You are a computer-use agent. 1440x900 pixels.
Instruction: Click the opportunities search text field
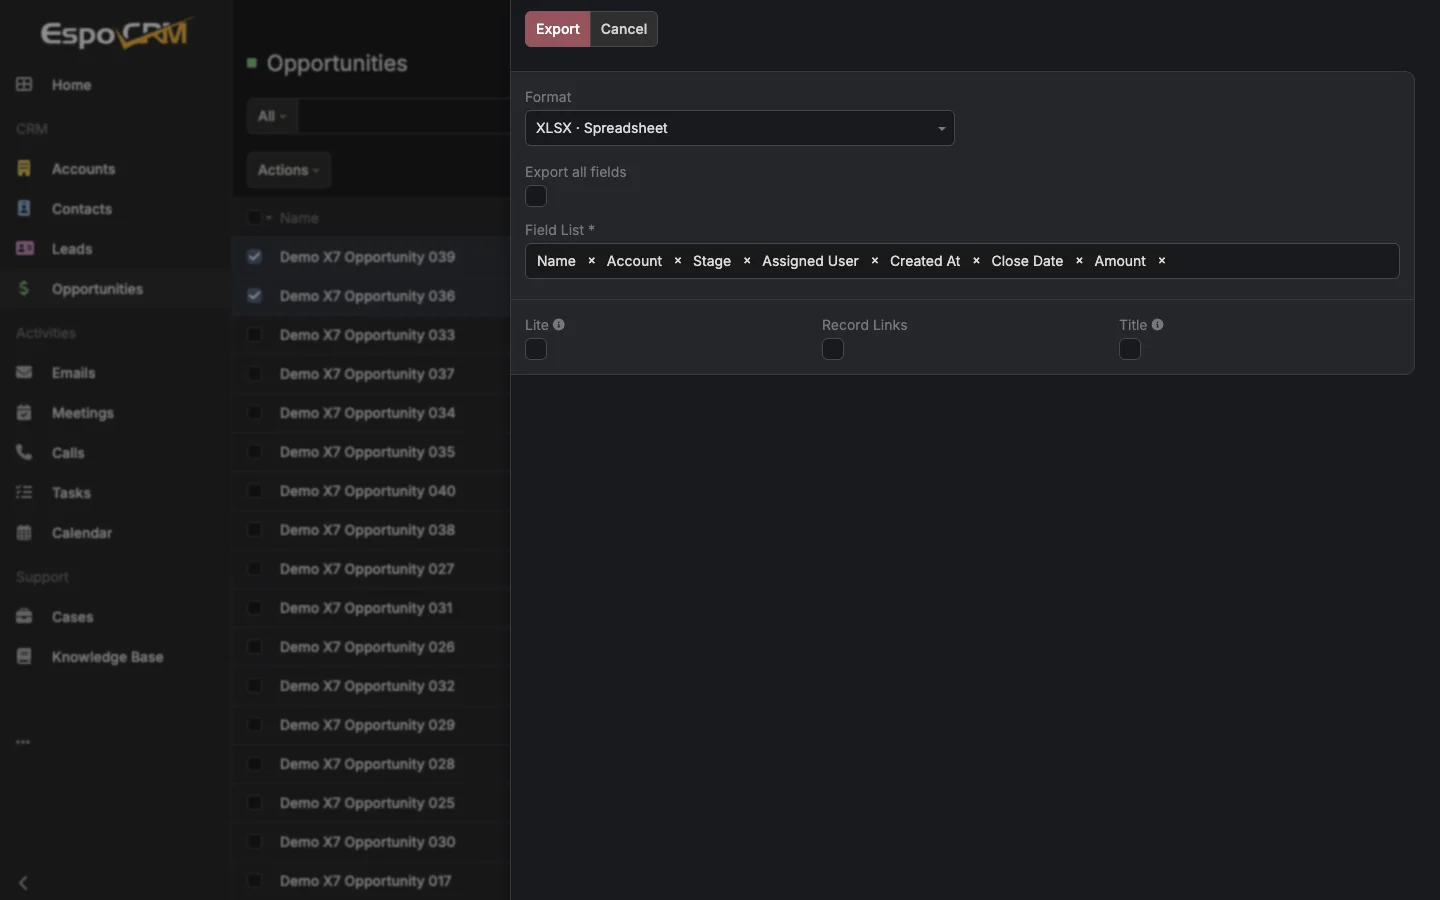404,116
